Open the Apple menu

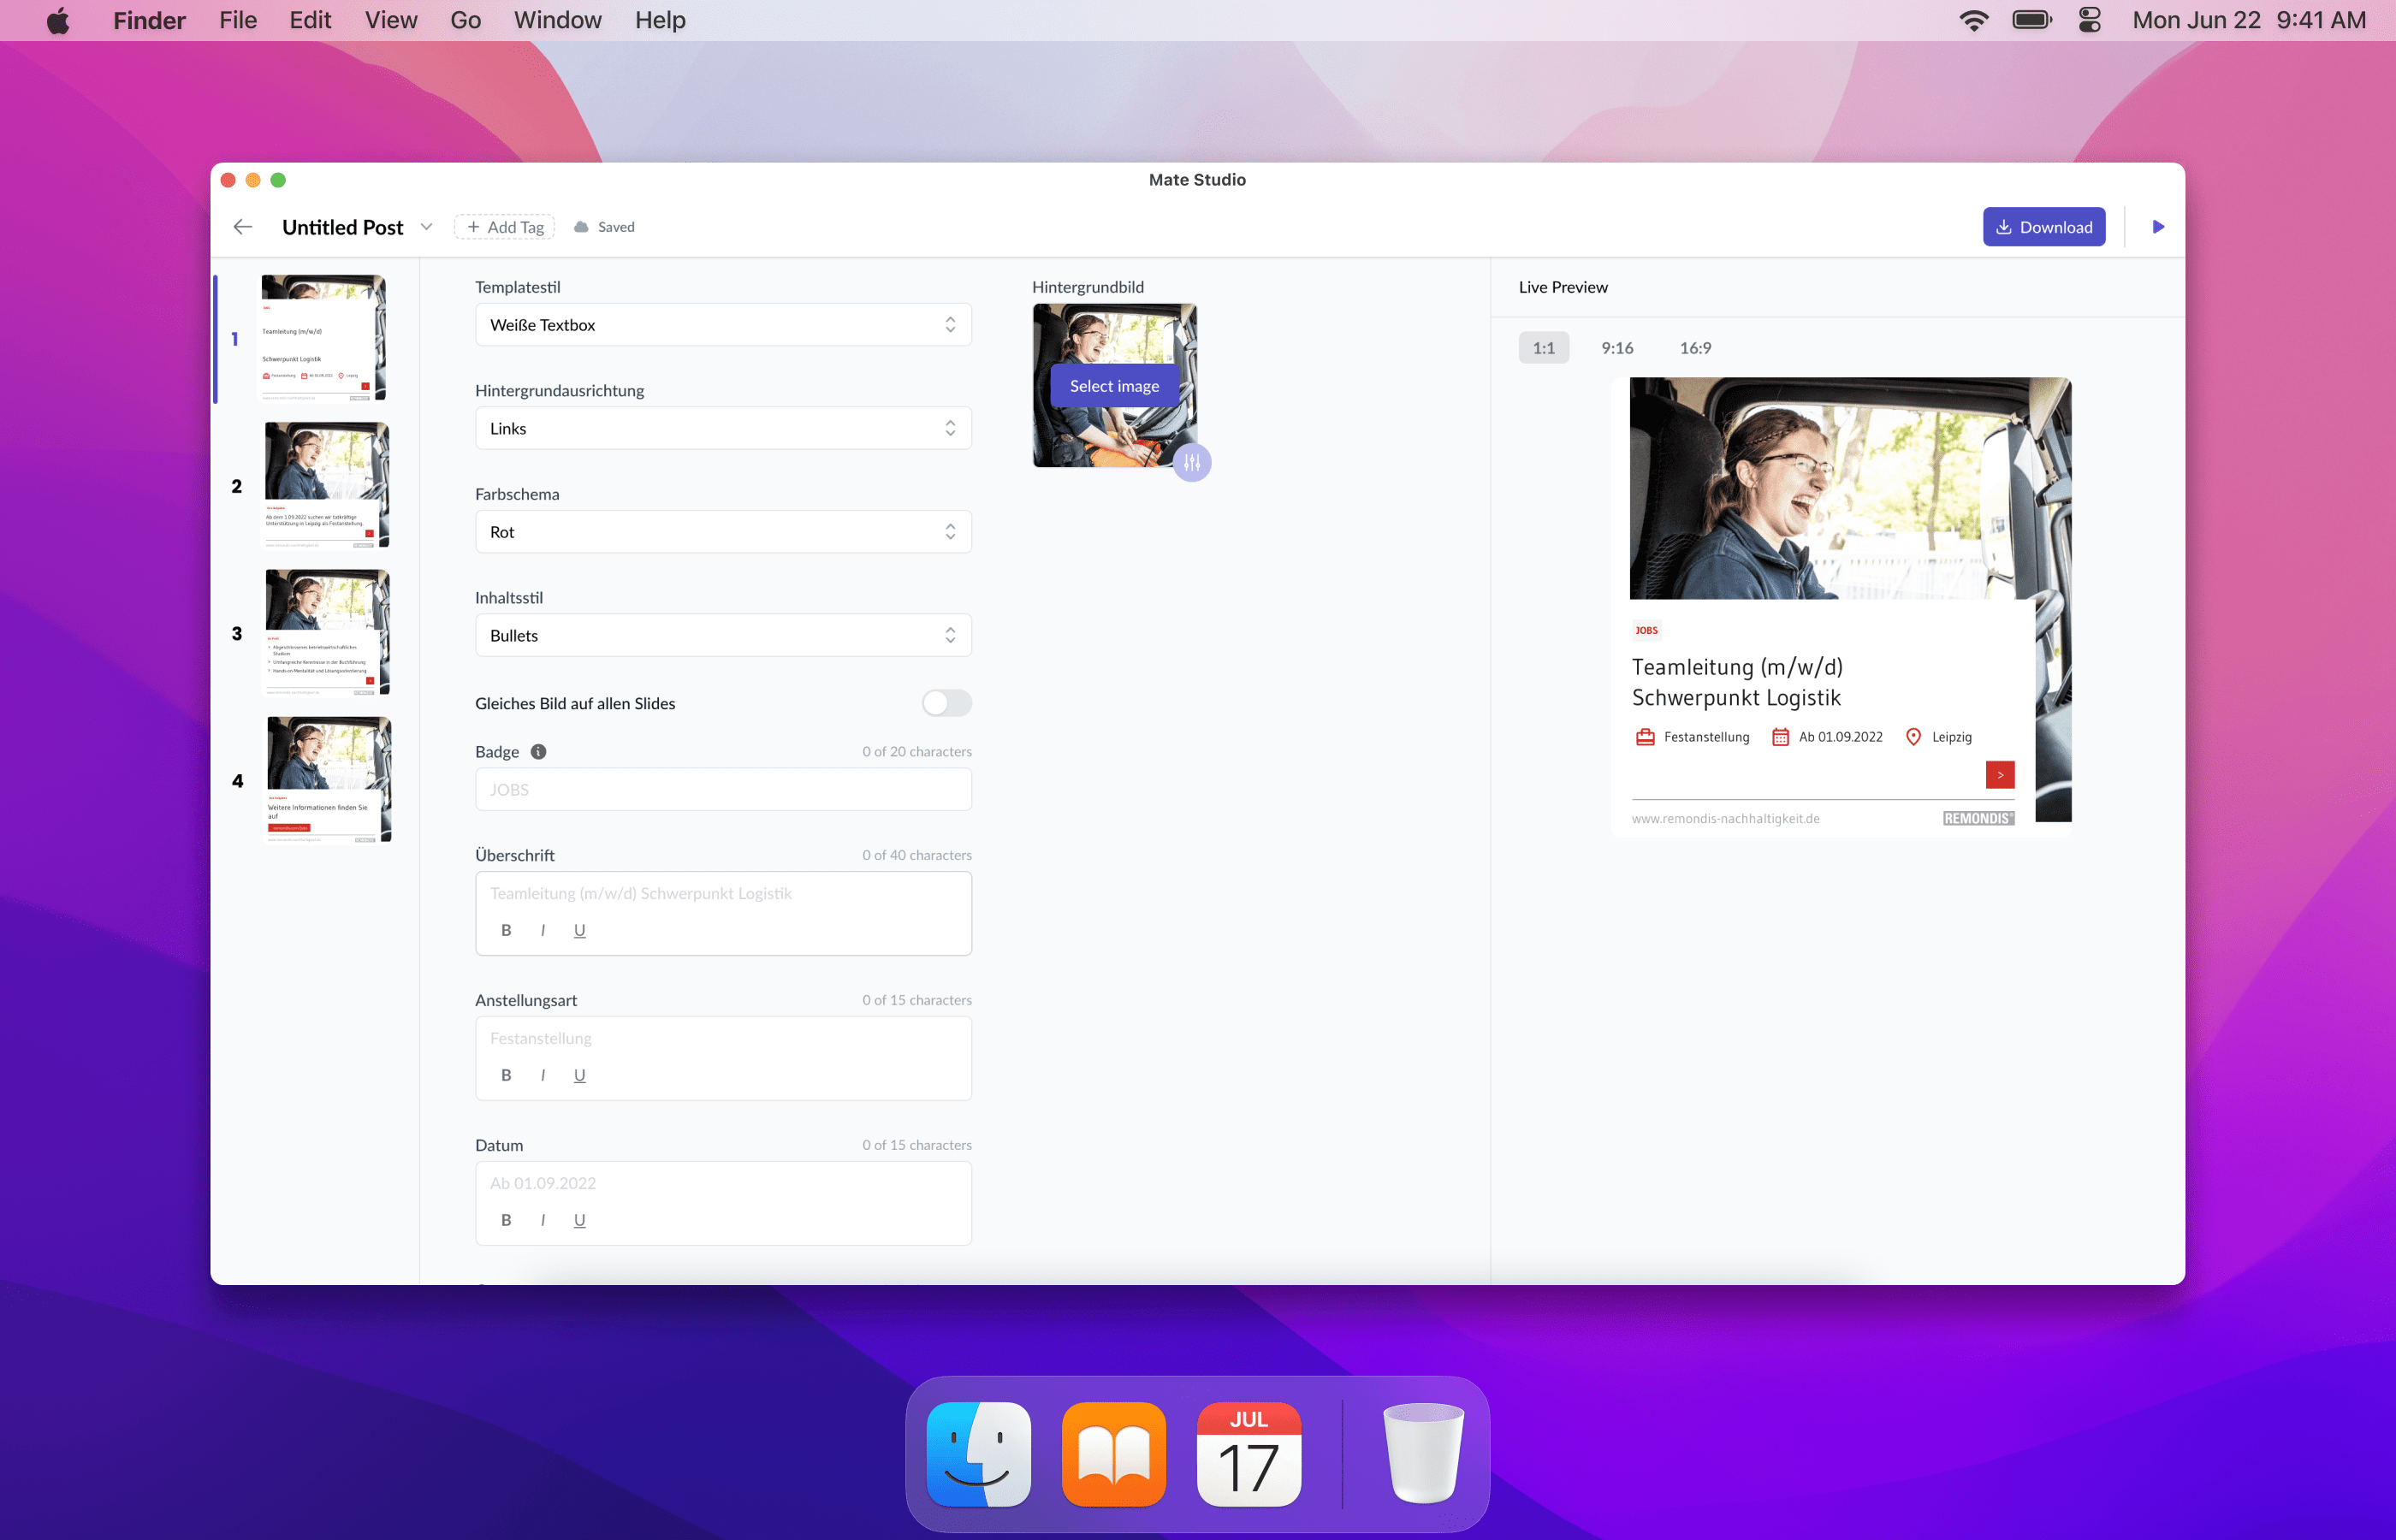pos(59,20)
